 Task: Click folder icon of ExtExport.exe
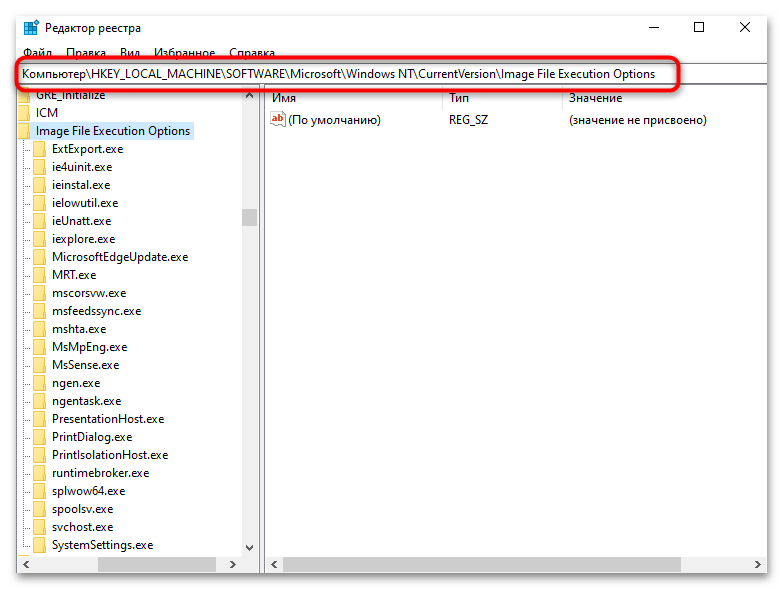click(39, 149)
